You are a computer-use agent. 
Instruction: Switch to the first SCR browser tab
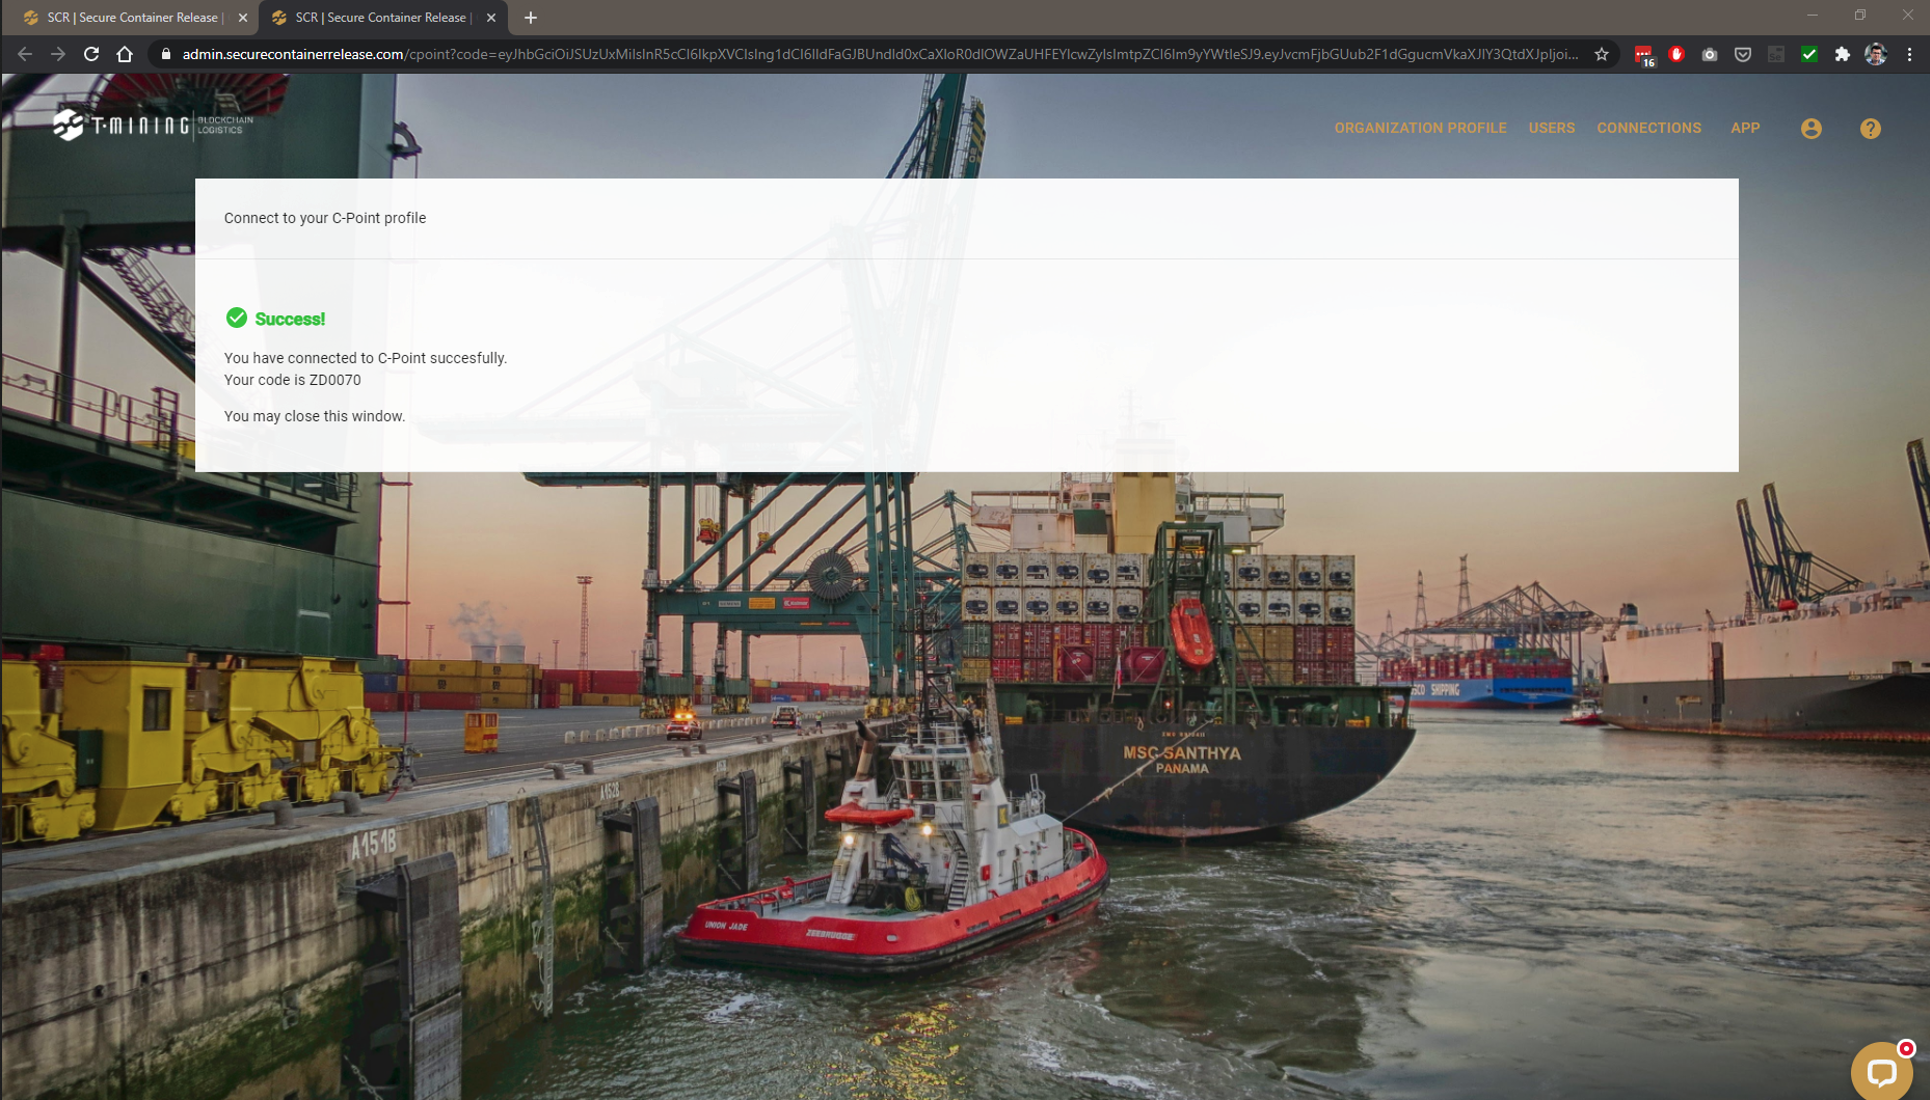tap(132, 17)
